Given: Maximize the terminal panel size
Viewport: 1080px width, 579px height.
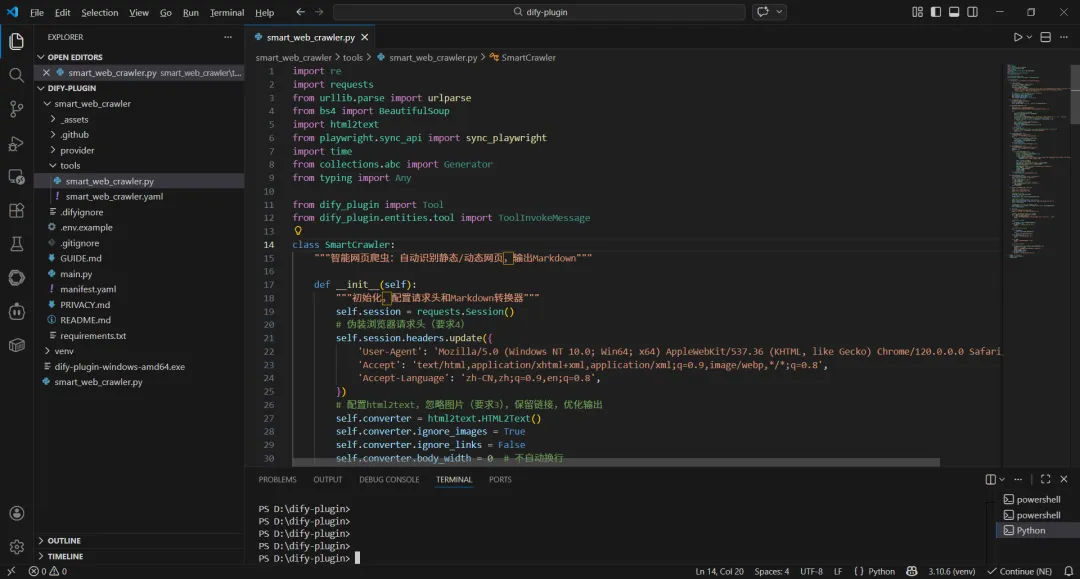Looking at the screenshot, I should [1044, 480].
